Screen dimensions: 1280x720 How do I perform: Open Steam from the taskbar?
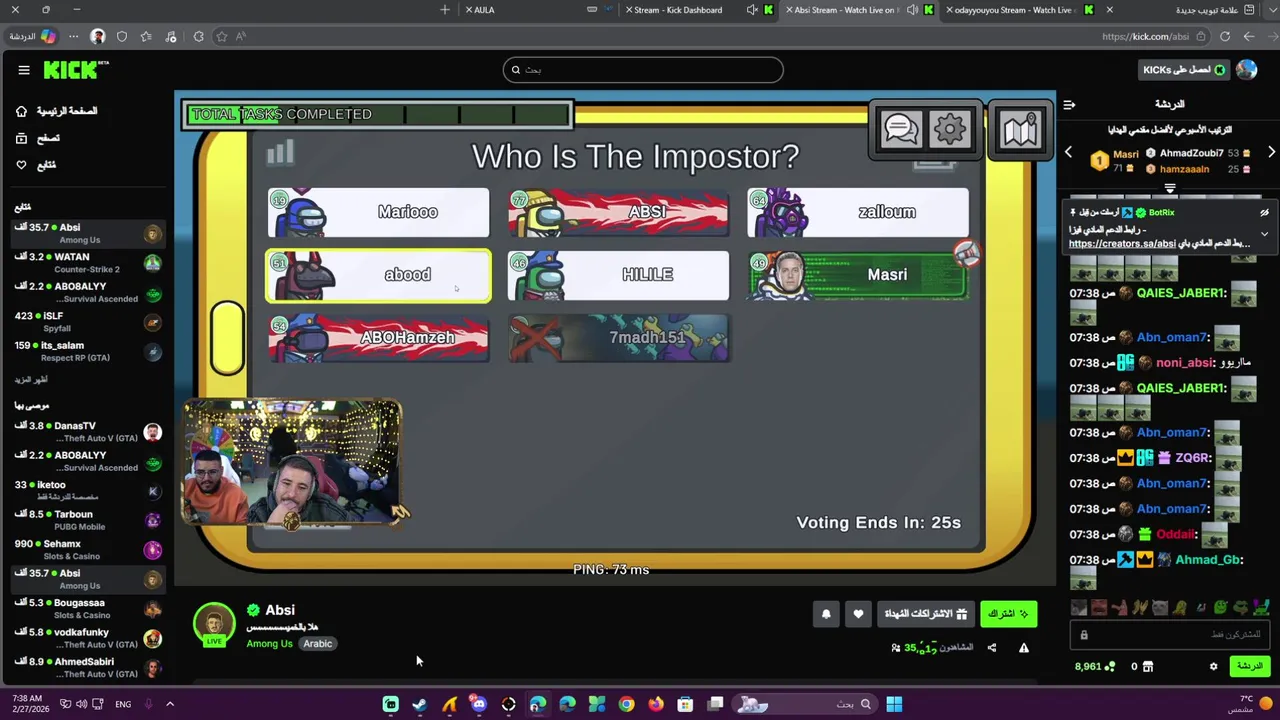coord(420,704)
